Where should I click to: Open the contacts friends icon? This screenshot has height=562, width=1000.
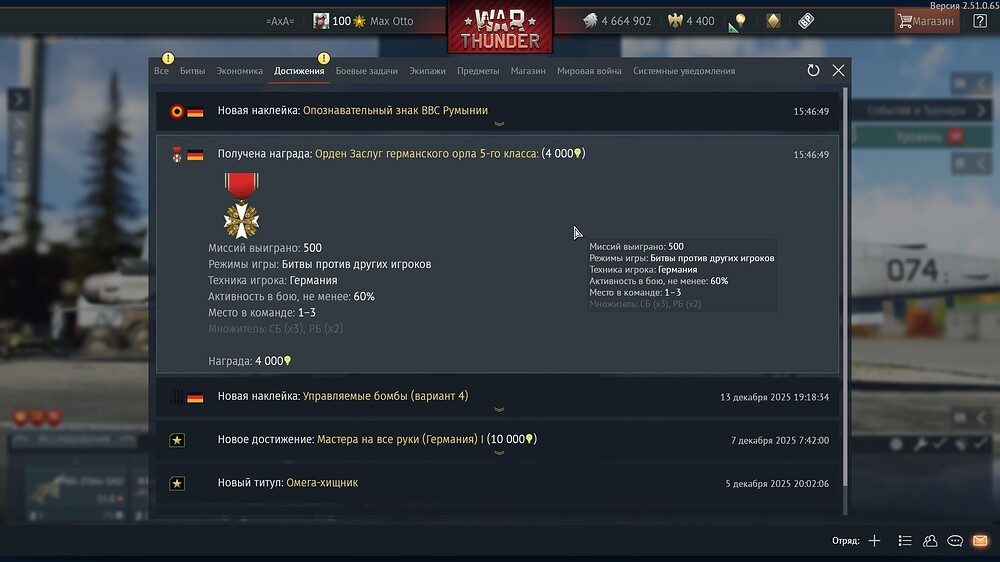point(930,541)
